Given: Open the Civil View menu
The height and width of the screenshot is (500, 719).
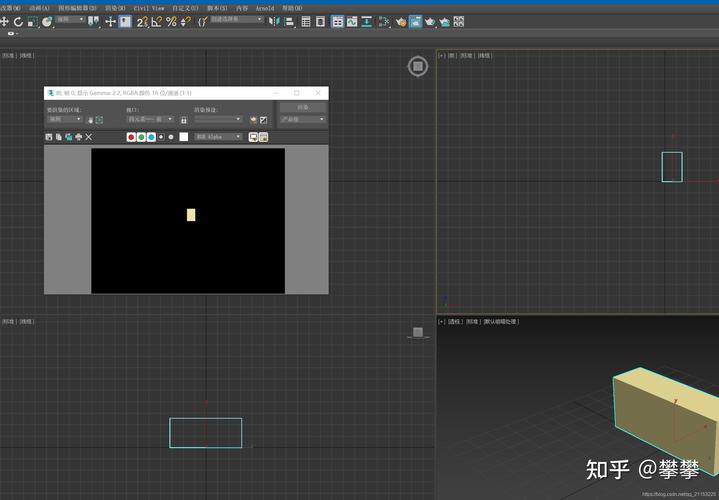Looking at the screenshot, I should click(x=148, y=7).
